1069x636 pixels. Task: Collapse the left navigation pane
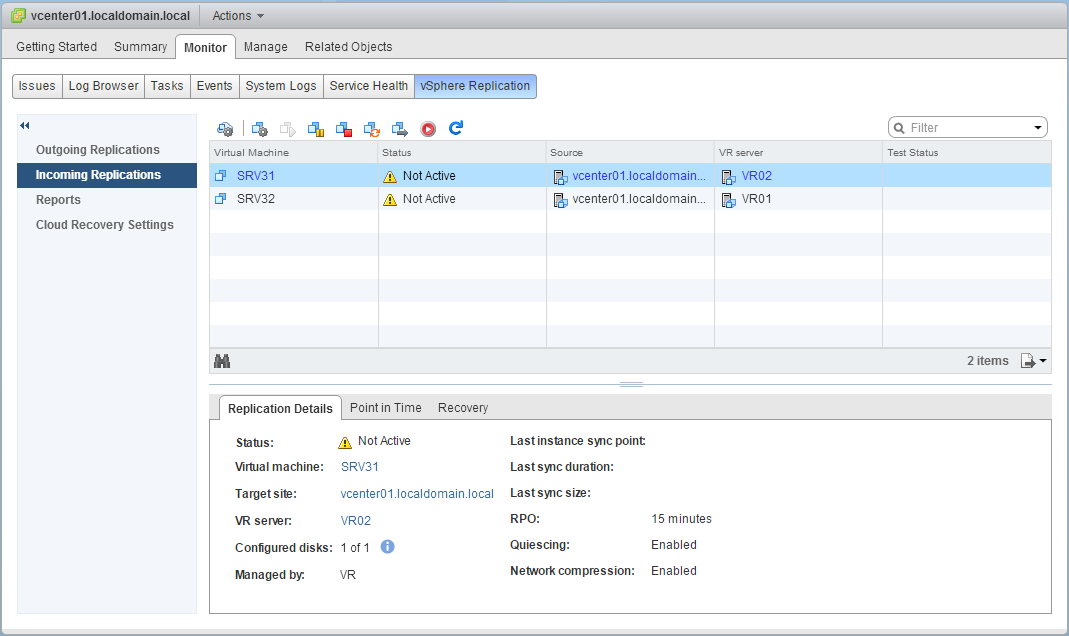coord(24,125)
